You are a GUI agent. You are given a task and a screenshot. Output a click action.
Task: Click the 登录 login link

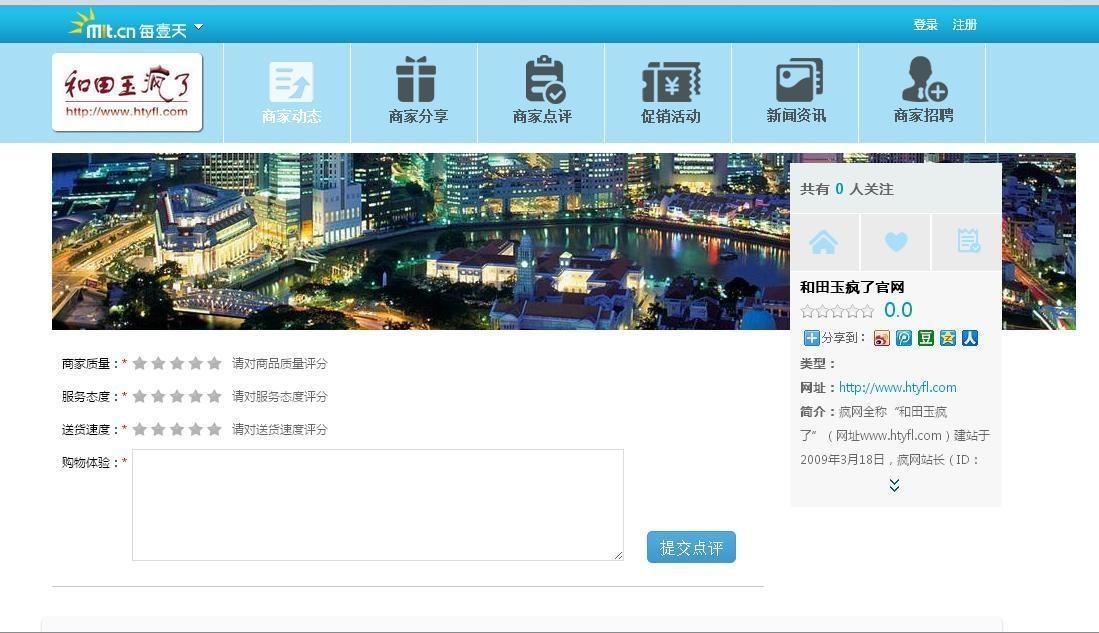pos(925,25)
